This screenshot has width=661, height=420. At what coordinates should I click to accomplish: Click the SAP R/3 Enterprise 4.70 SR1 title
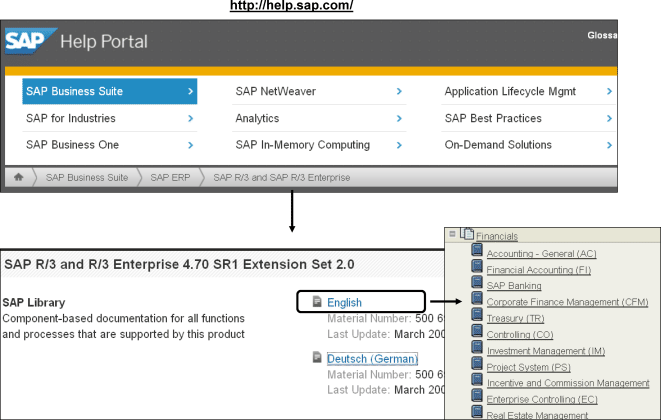tap(179, 264)
